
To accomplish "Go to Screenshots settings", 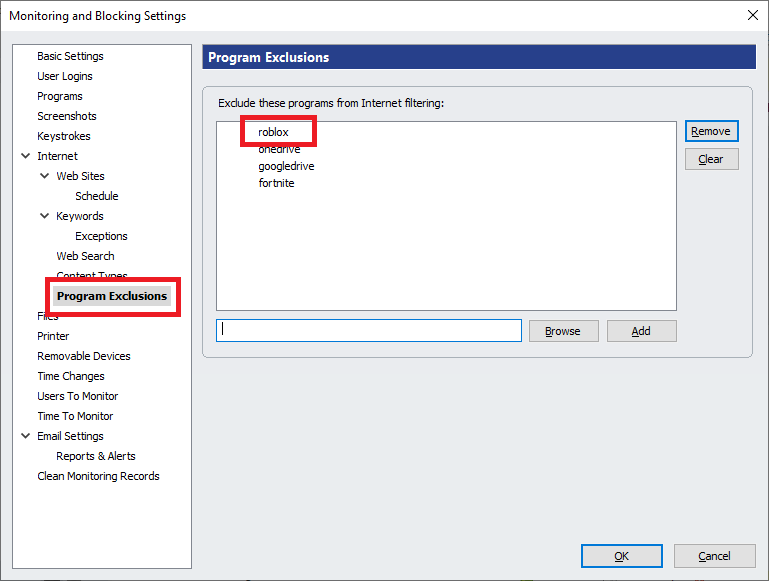I will [x=67, y=116].
